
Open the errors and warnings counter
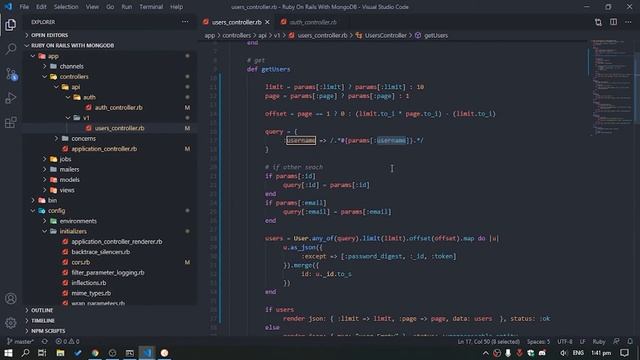tap(67, 341)
